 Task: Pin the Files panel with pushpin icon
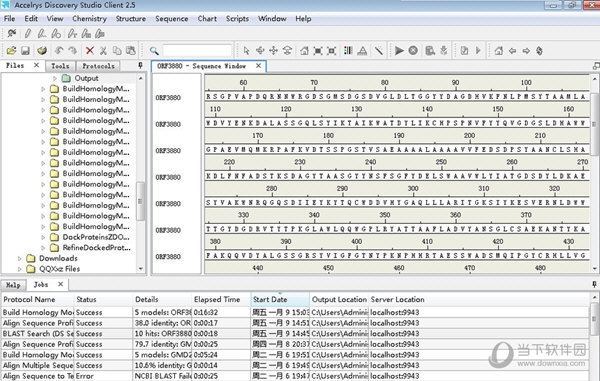[x=140, y=66]
